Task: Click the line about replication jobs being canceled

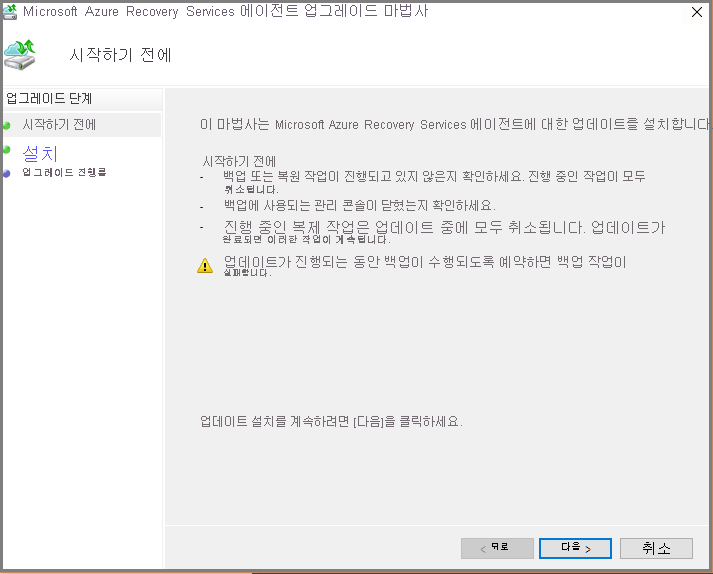Action: coord(444,232)
